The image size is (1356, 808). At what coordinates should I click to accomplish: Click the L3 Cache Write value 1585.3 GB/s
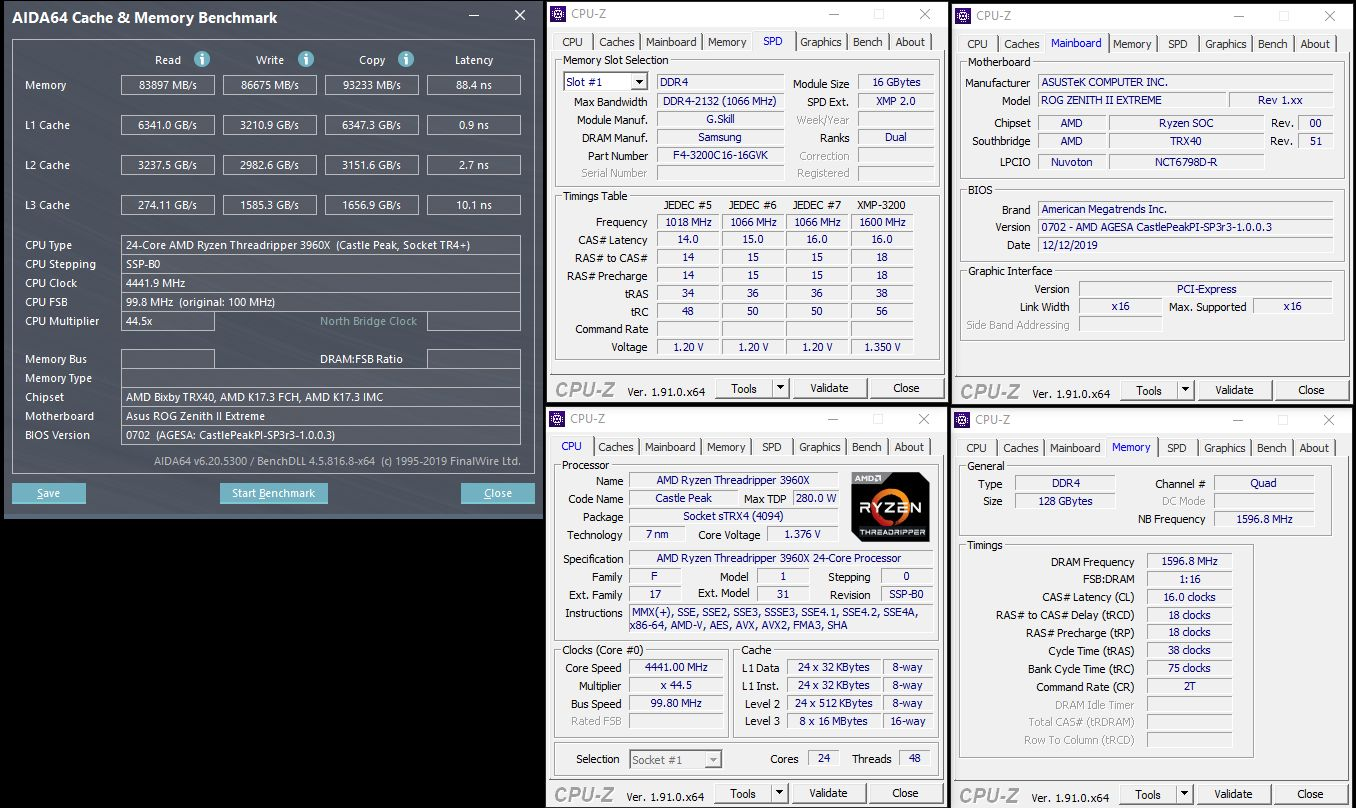(270, 205)
